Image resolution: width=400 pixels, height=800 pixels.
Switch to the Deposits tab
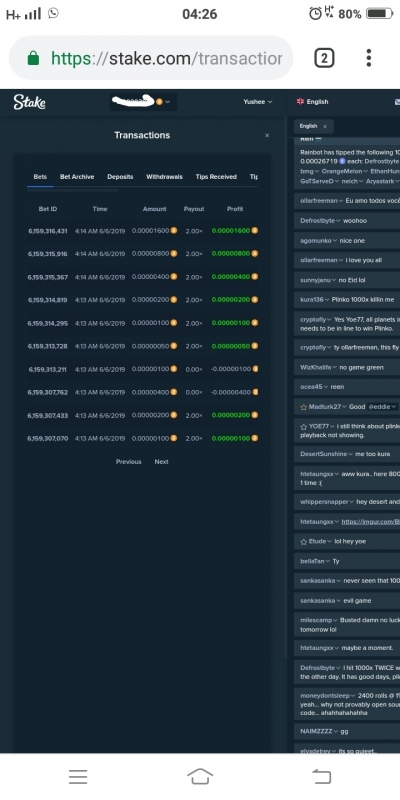coord(120,177)
